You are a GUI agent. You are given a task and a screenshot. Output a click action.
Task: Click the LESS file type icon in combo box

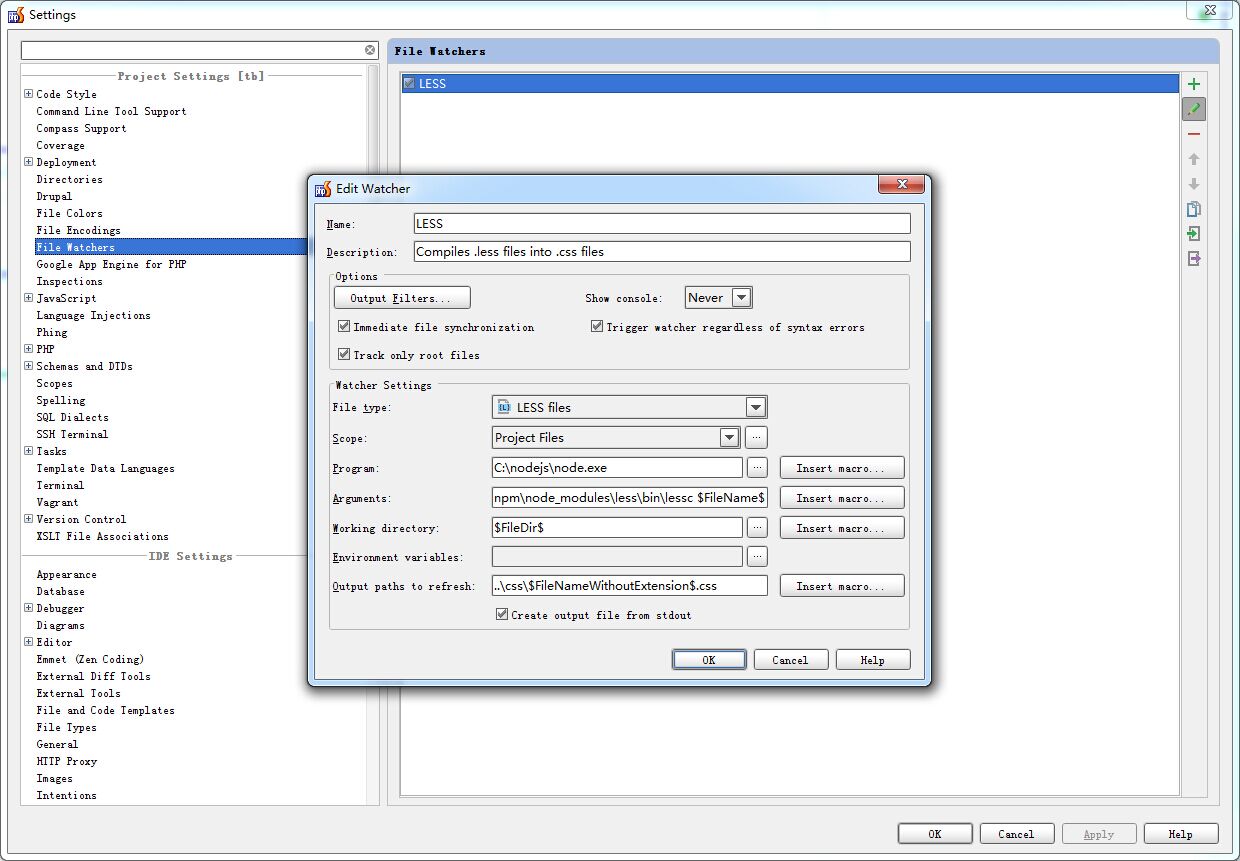(x=504, y=407)
